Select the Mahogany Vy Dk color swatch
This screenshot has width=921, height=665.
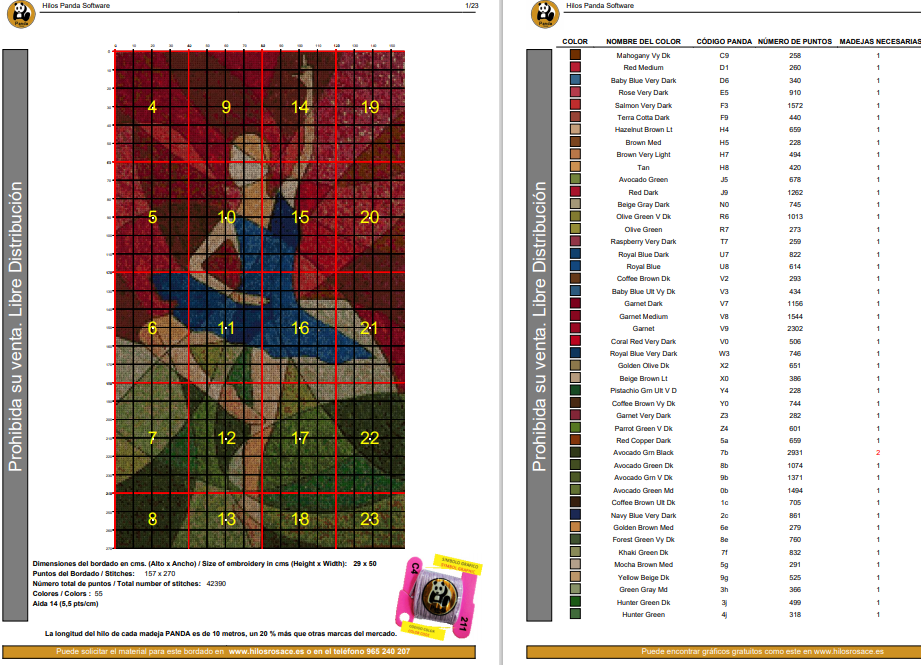pos(575,55)
